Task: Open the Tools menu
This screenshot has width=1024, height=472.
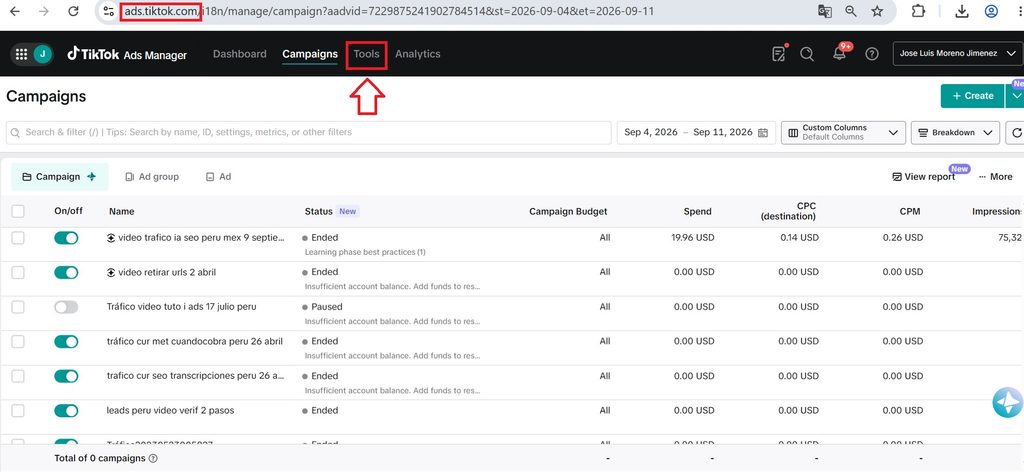Action: pos(366,54)
